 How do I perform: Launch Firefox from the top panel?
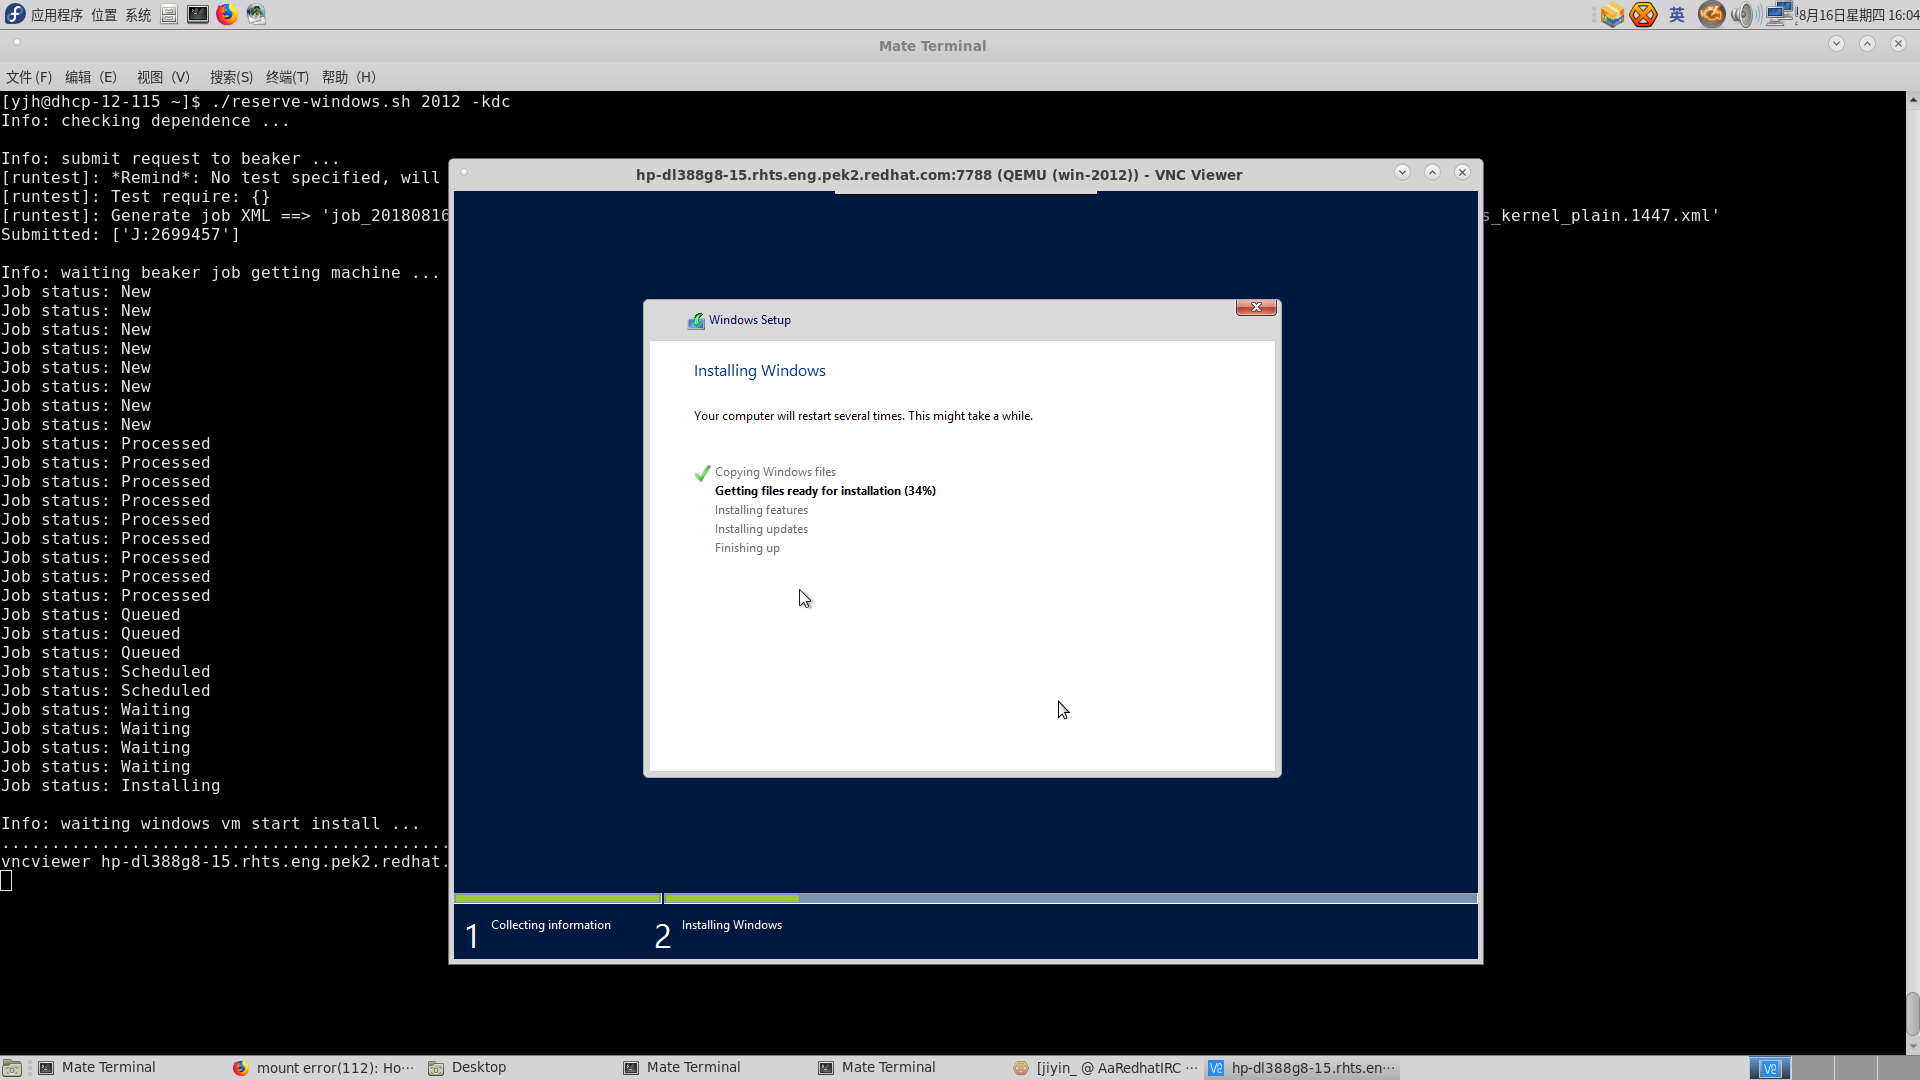(x=227, y=14)
